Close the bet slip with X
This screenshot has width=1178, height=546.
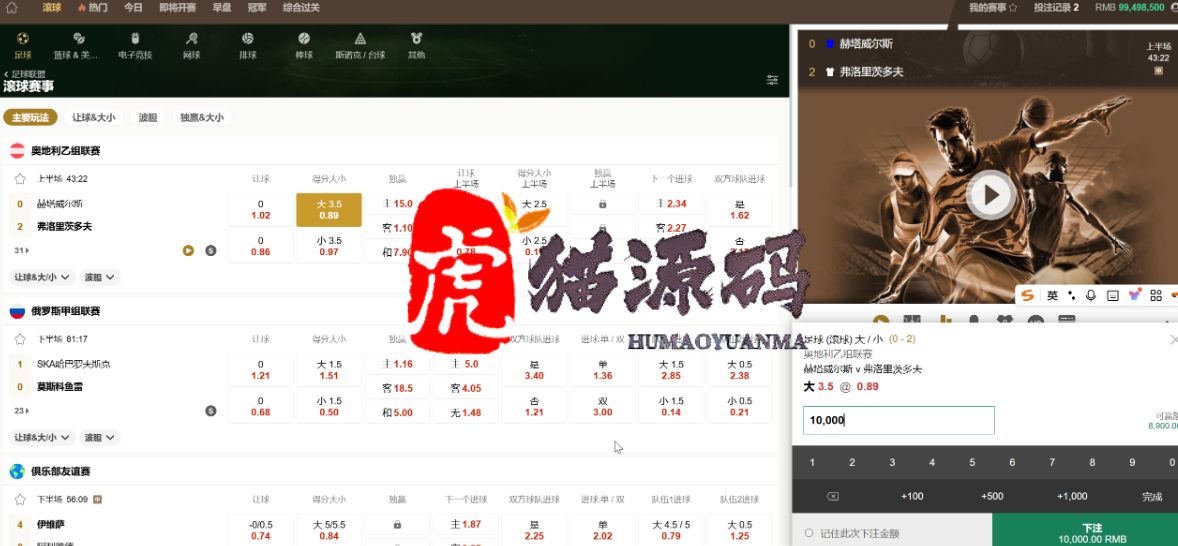coord(1174,339)
